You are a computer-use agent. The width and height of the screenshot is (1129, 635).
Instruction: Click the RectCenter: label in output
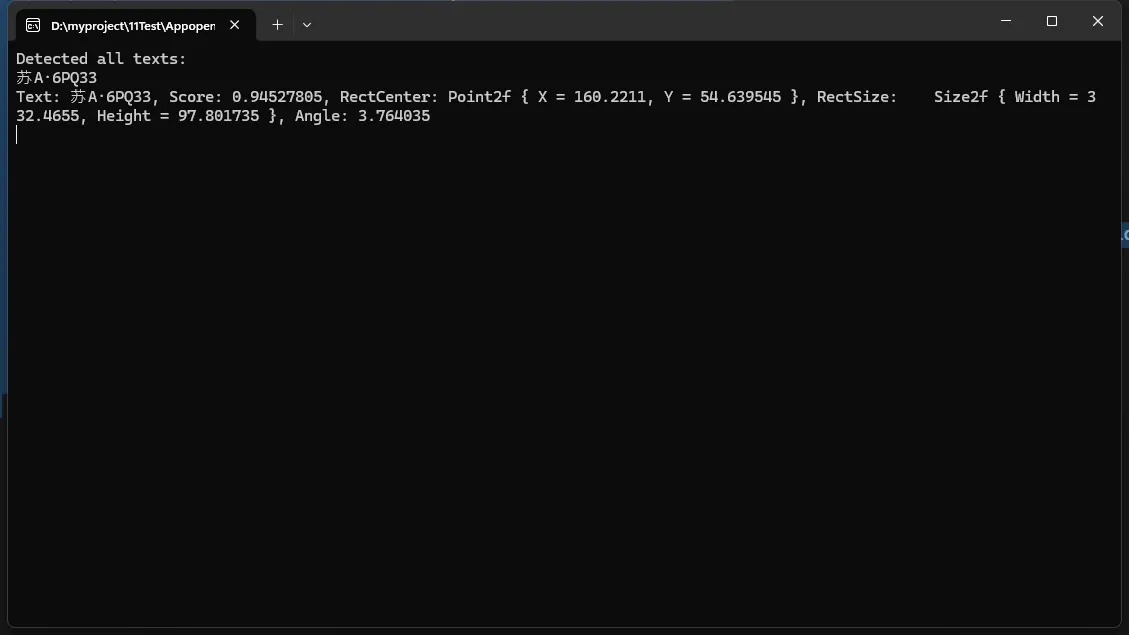coord(389,97)
